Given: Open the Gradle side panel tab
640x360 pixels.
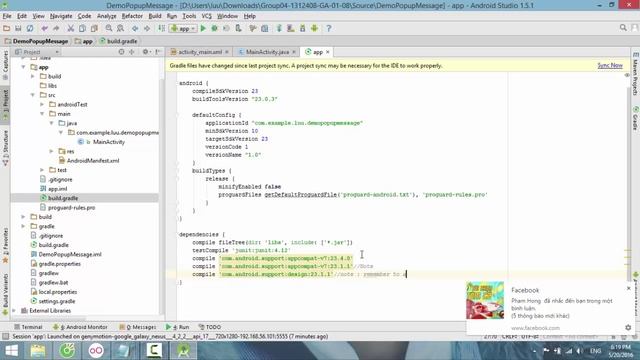Looking at the screenshot, I should coord(636,119).
